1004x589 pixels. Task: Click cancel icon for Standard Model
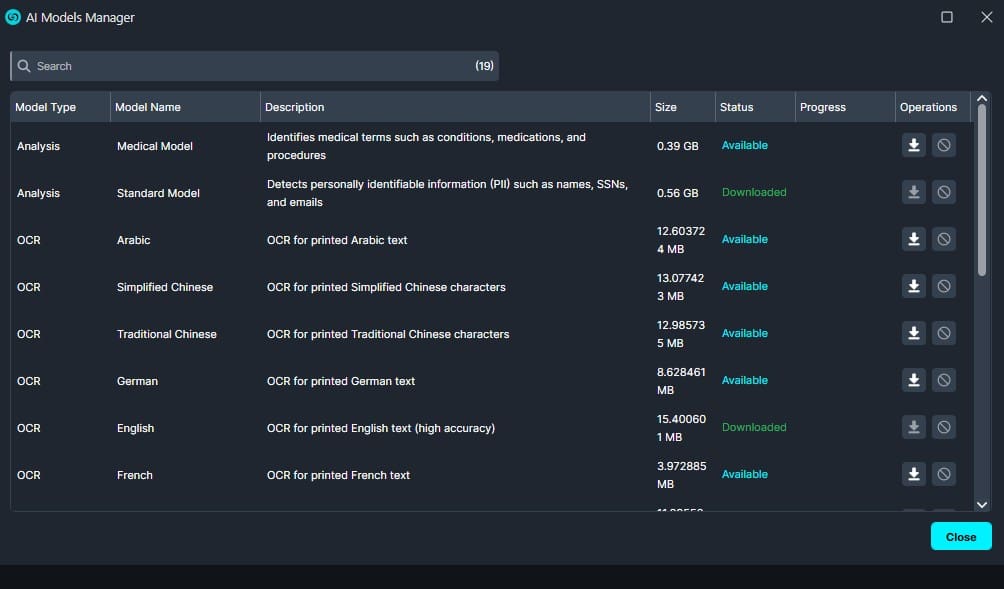943,192
